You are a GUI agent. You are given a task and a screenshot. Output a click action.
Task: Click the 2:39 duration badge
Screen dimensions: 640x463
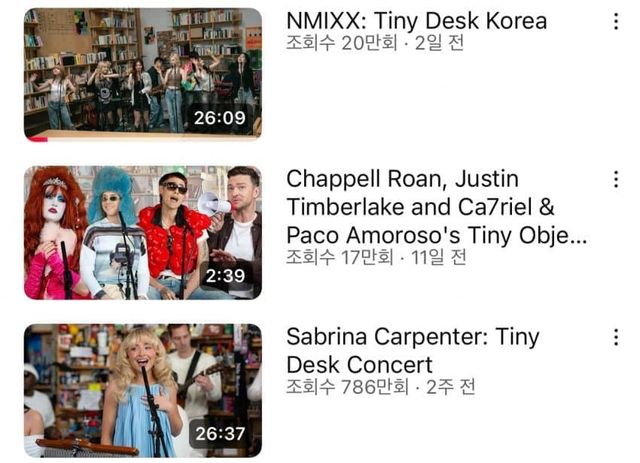(225, 276)
